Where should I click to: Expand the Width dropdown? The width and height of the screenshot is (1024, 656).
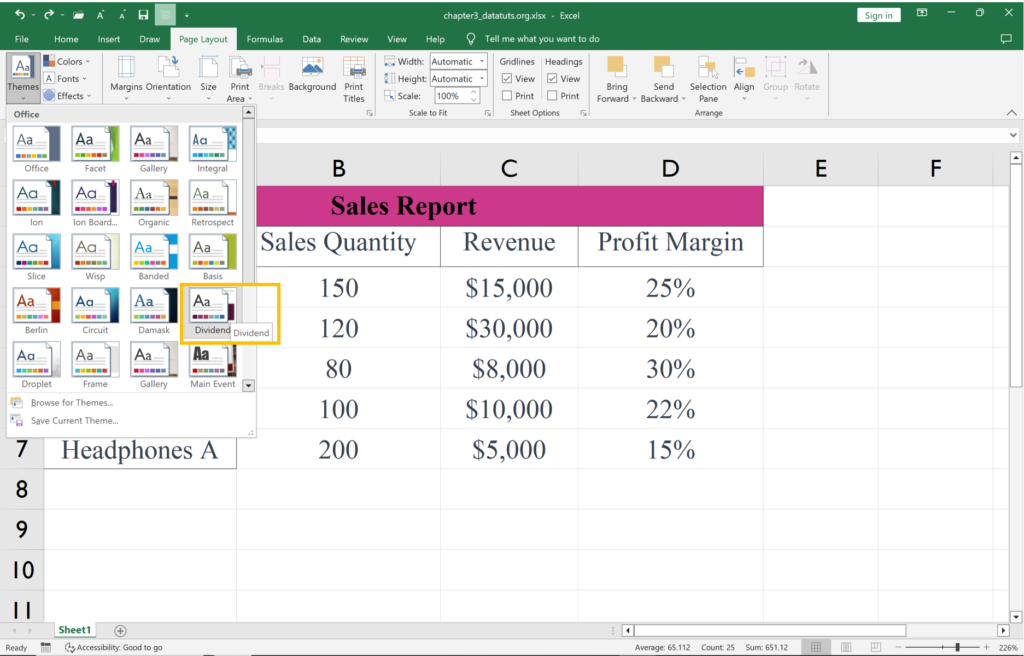[x=481, y=62]
